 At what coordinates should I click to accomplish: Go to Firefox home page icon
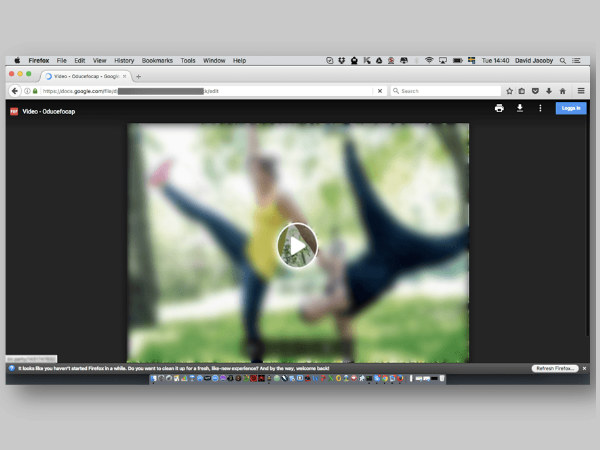pos(562,91)
